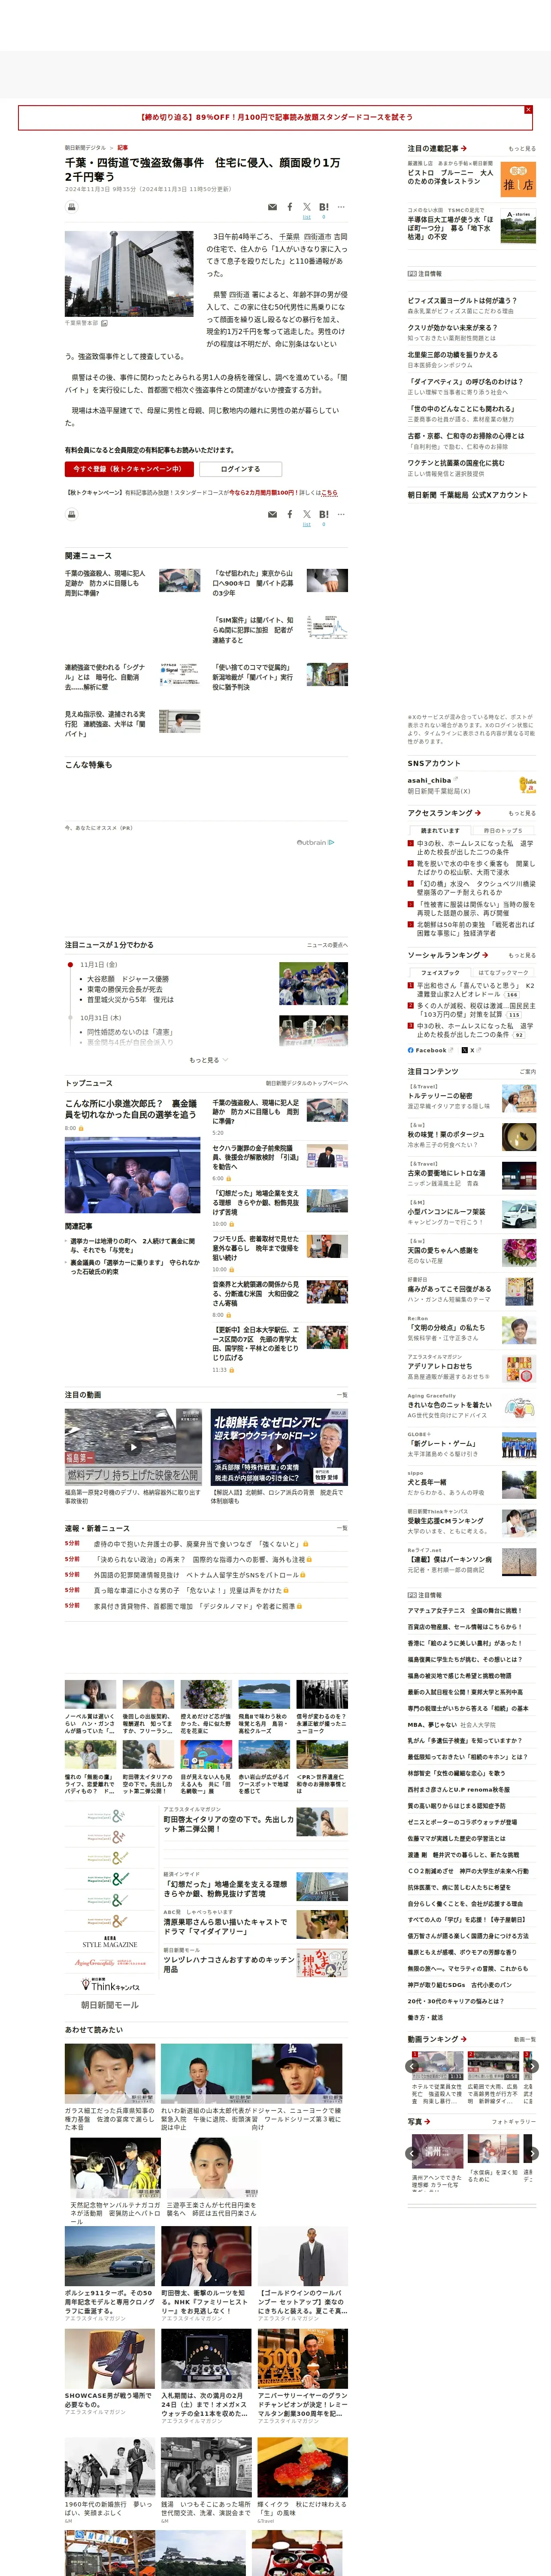Share article by mail icon below the headline
The image size is (551, 2576).
(272, 207)
